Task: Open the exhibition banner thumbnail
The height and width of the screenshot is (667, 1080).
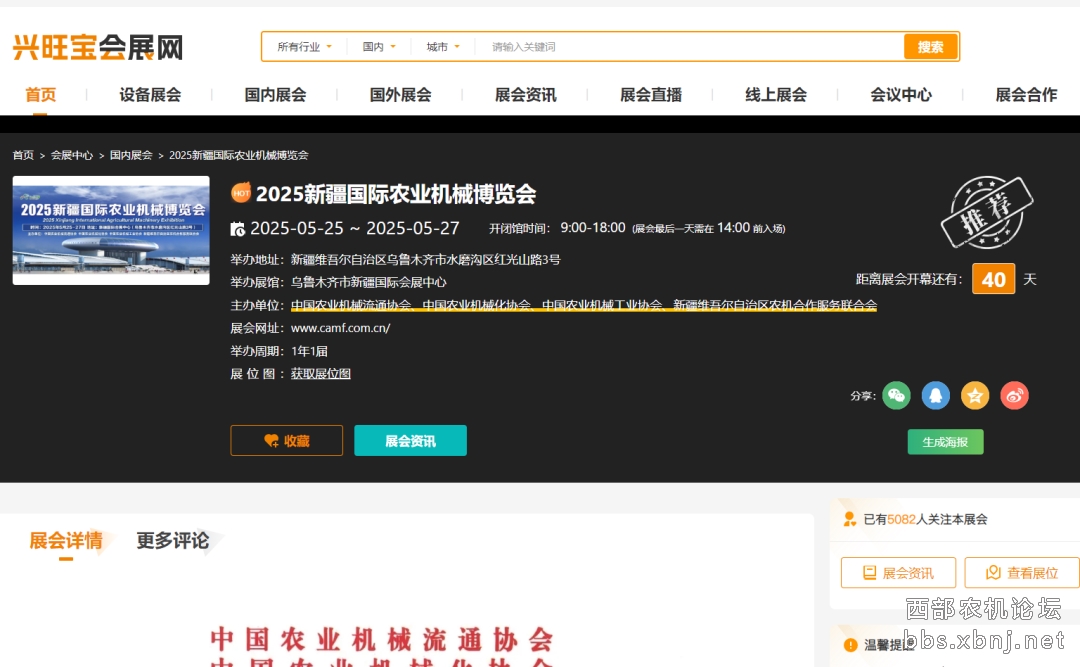Action: (111, 230)
